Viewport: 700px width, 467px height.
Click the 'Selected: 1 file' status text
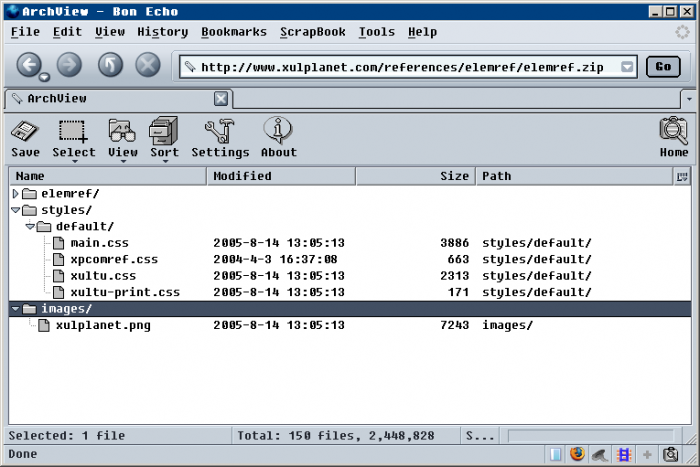click(67, 436)
